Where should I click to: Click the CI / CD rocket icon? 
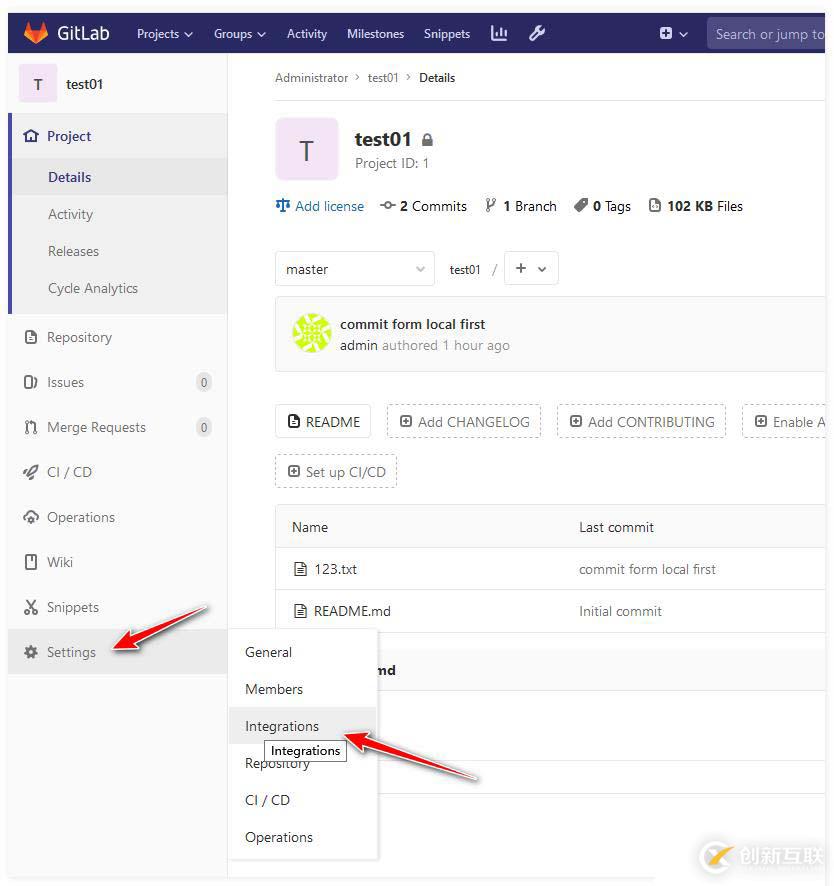31,472
